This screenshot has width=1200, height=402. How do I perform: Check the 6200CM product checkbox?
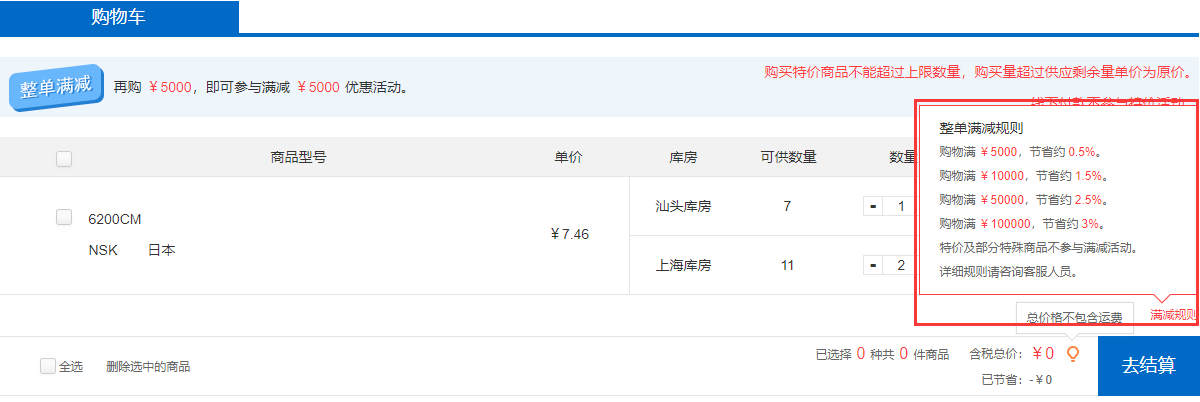[x=64, y=217]
